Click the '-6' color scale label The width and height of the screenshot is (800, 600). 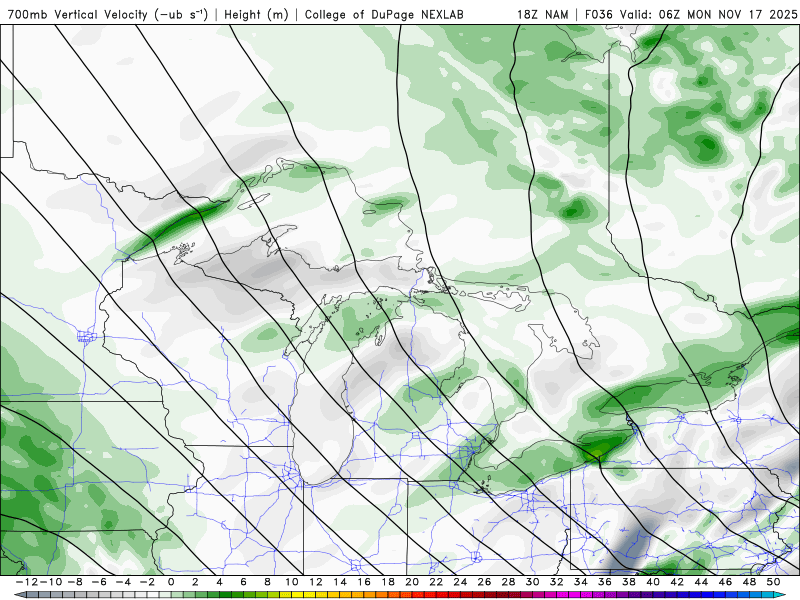(x=99, y=582)
